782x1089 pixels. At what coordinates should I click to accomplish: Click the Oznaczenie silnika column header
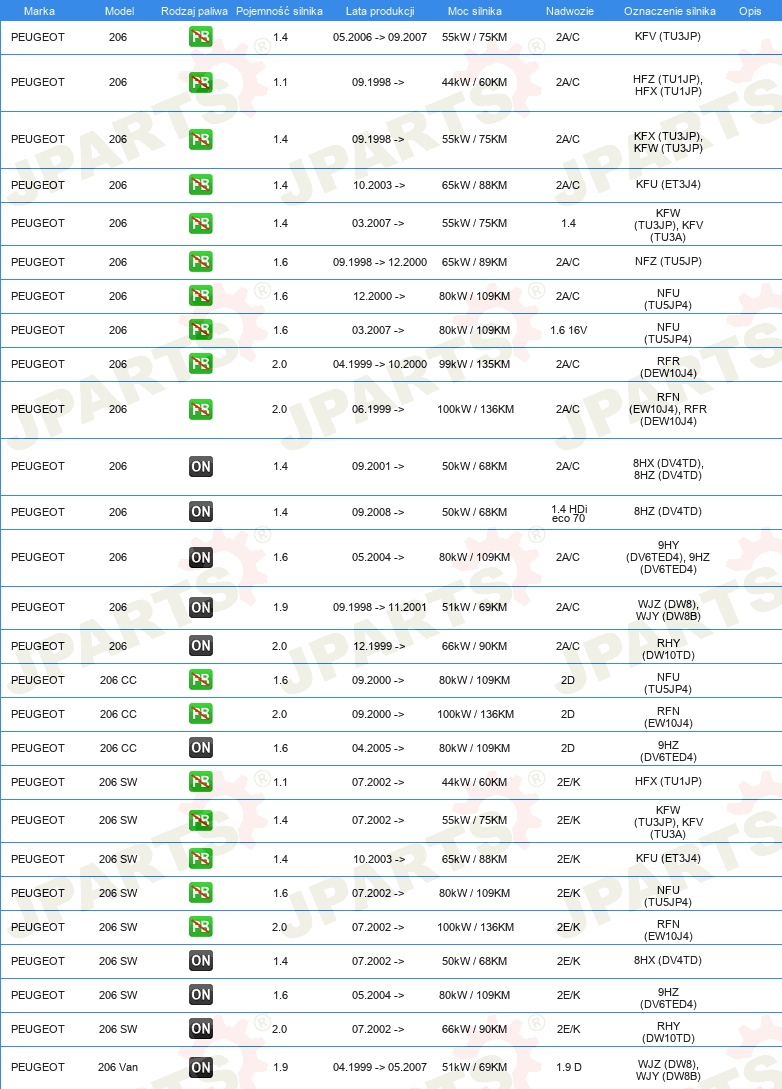point(669,11)
